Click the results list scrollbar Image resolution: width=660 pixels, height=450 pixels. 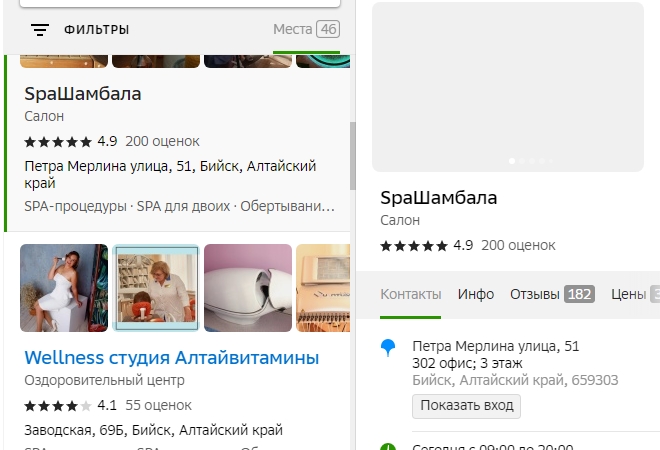pos(352,156)
